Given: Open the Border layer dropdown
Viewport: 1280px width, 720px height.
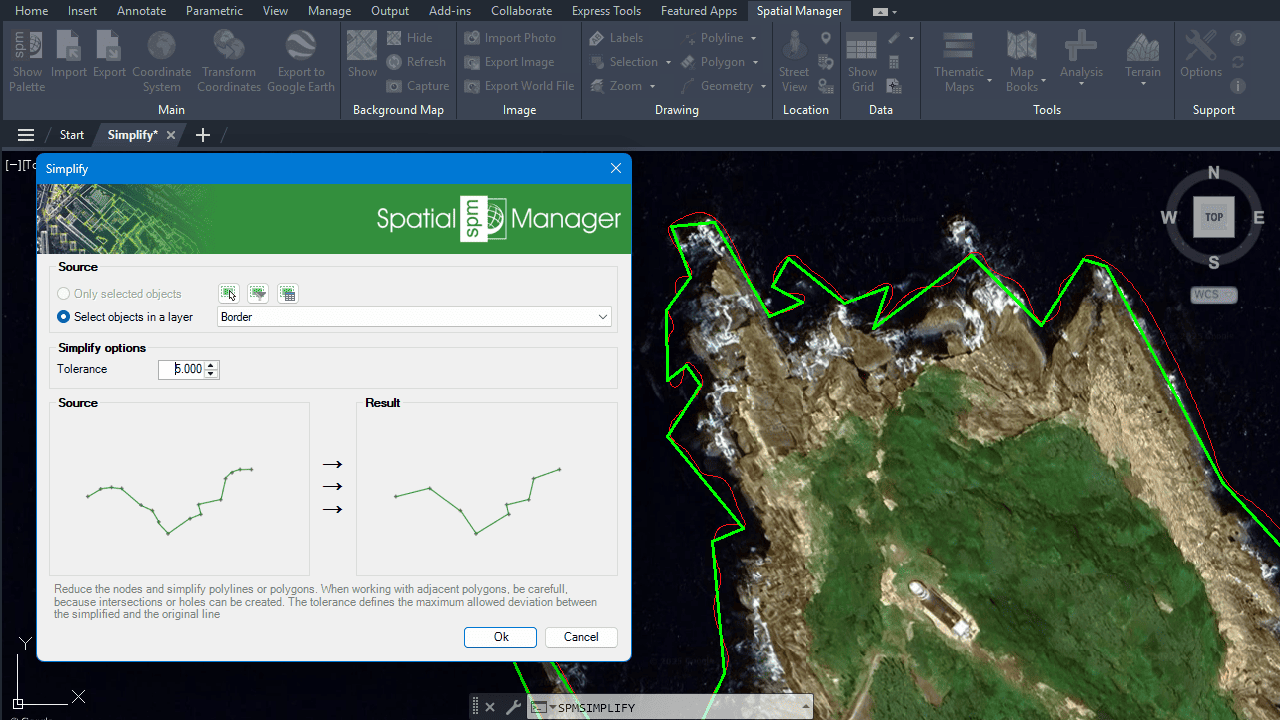Looking at the screenshot, I should (602, 317).
